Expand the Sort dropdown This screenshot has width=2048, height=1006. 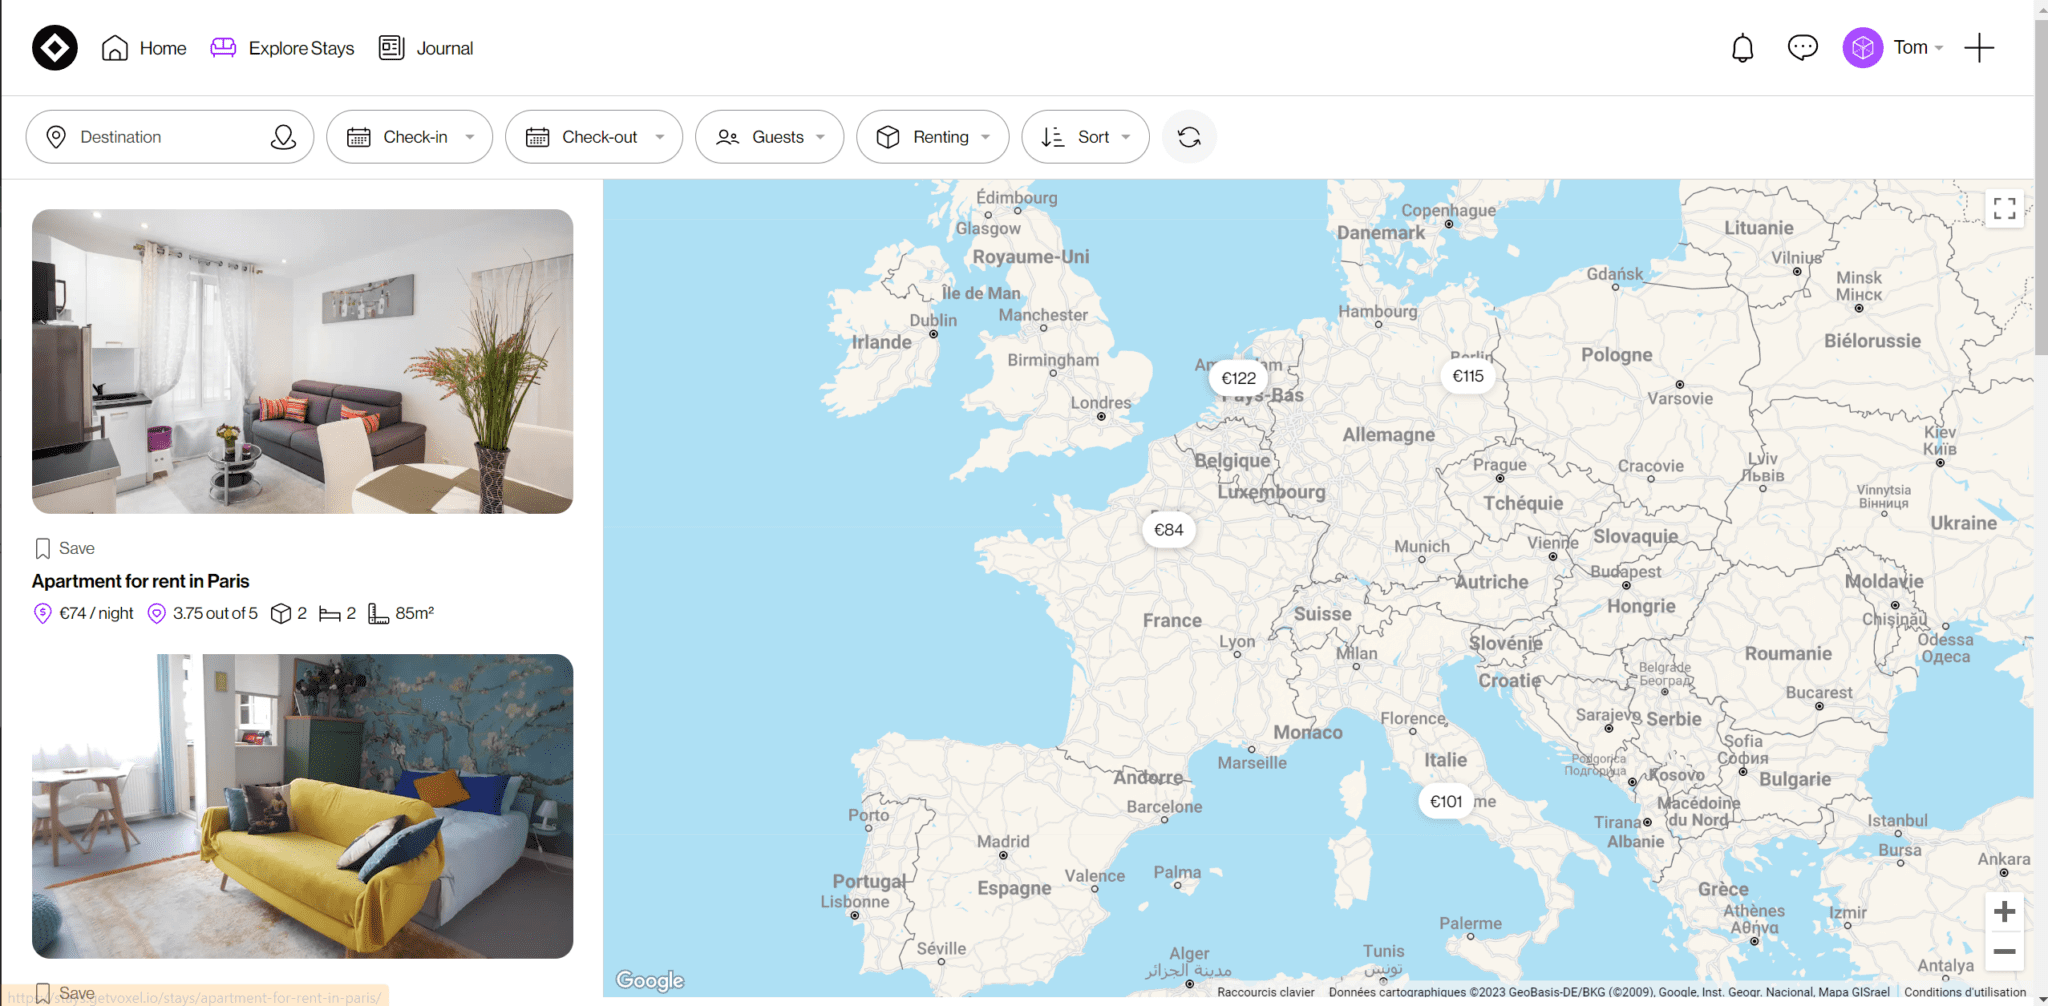point(1085,137)
